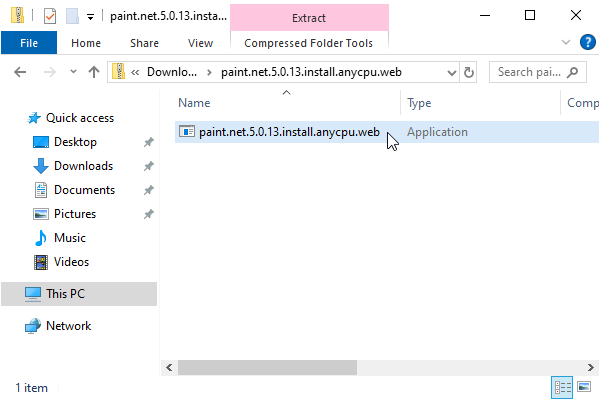Open Help with the question mark icon
The image size is (600, 400).
tap(587, 42)
